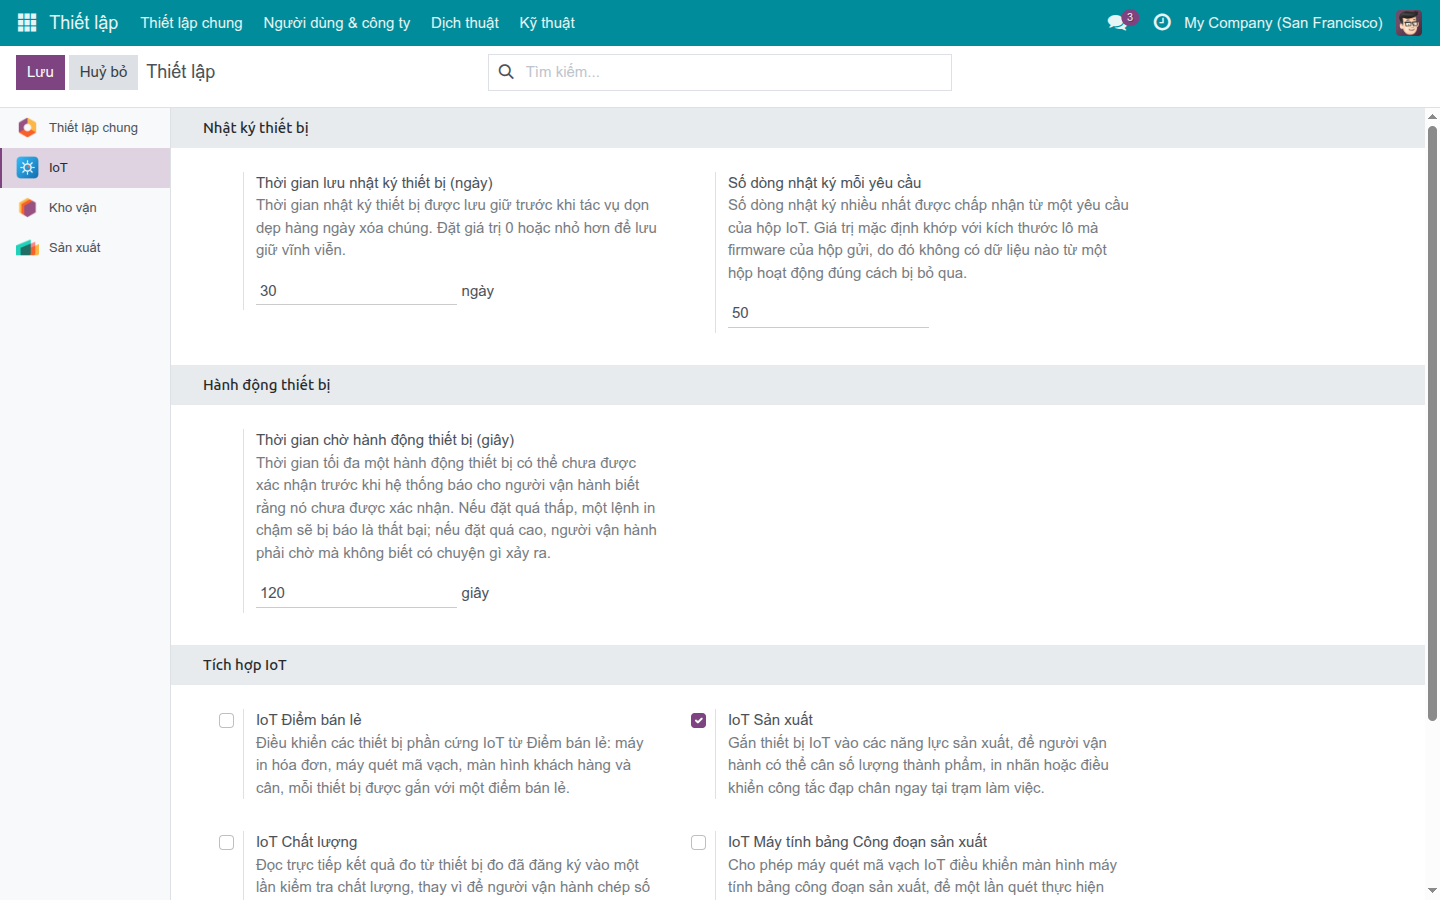Screen dimensions: 1440x900
Task: Uncheck the IoT Sản xuất checkbox
Action: (698, 721)
